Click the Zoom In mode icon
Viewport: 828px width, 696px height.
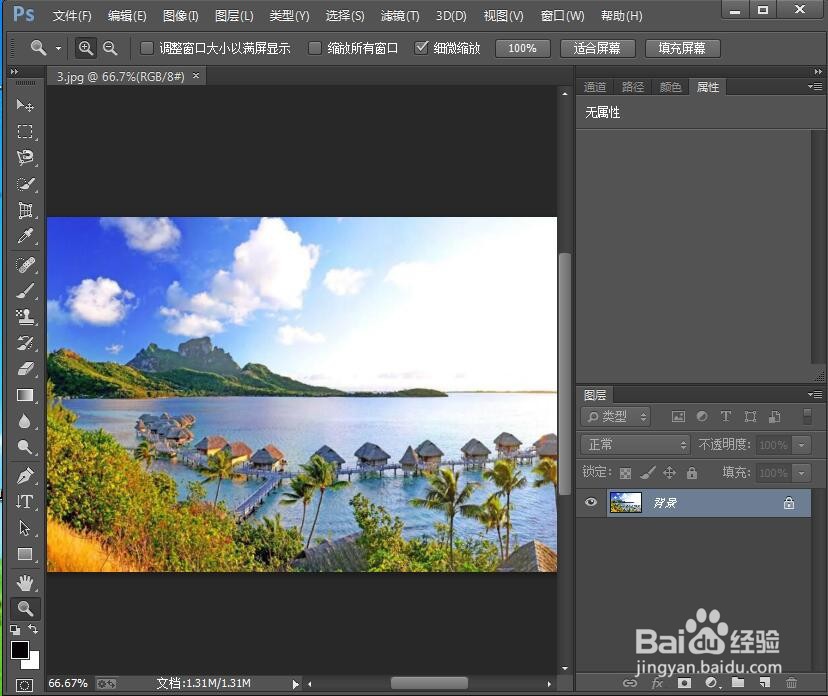coord(86,48)
